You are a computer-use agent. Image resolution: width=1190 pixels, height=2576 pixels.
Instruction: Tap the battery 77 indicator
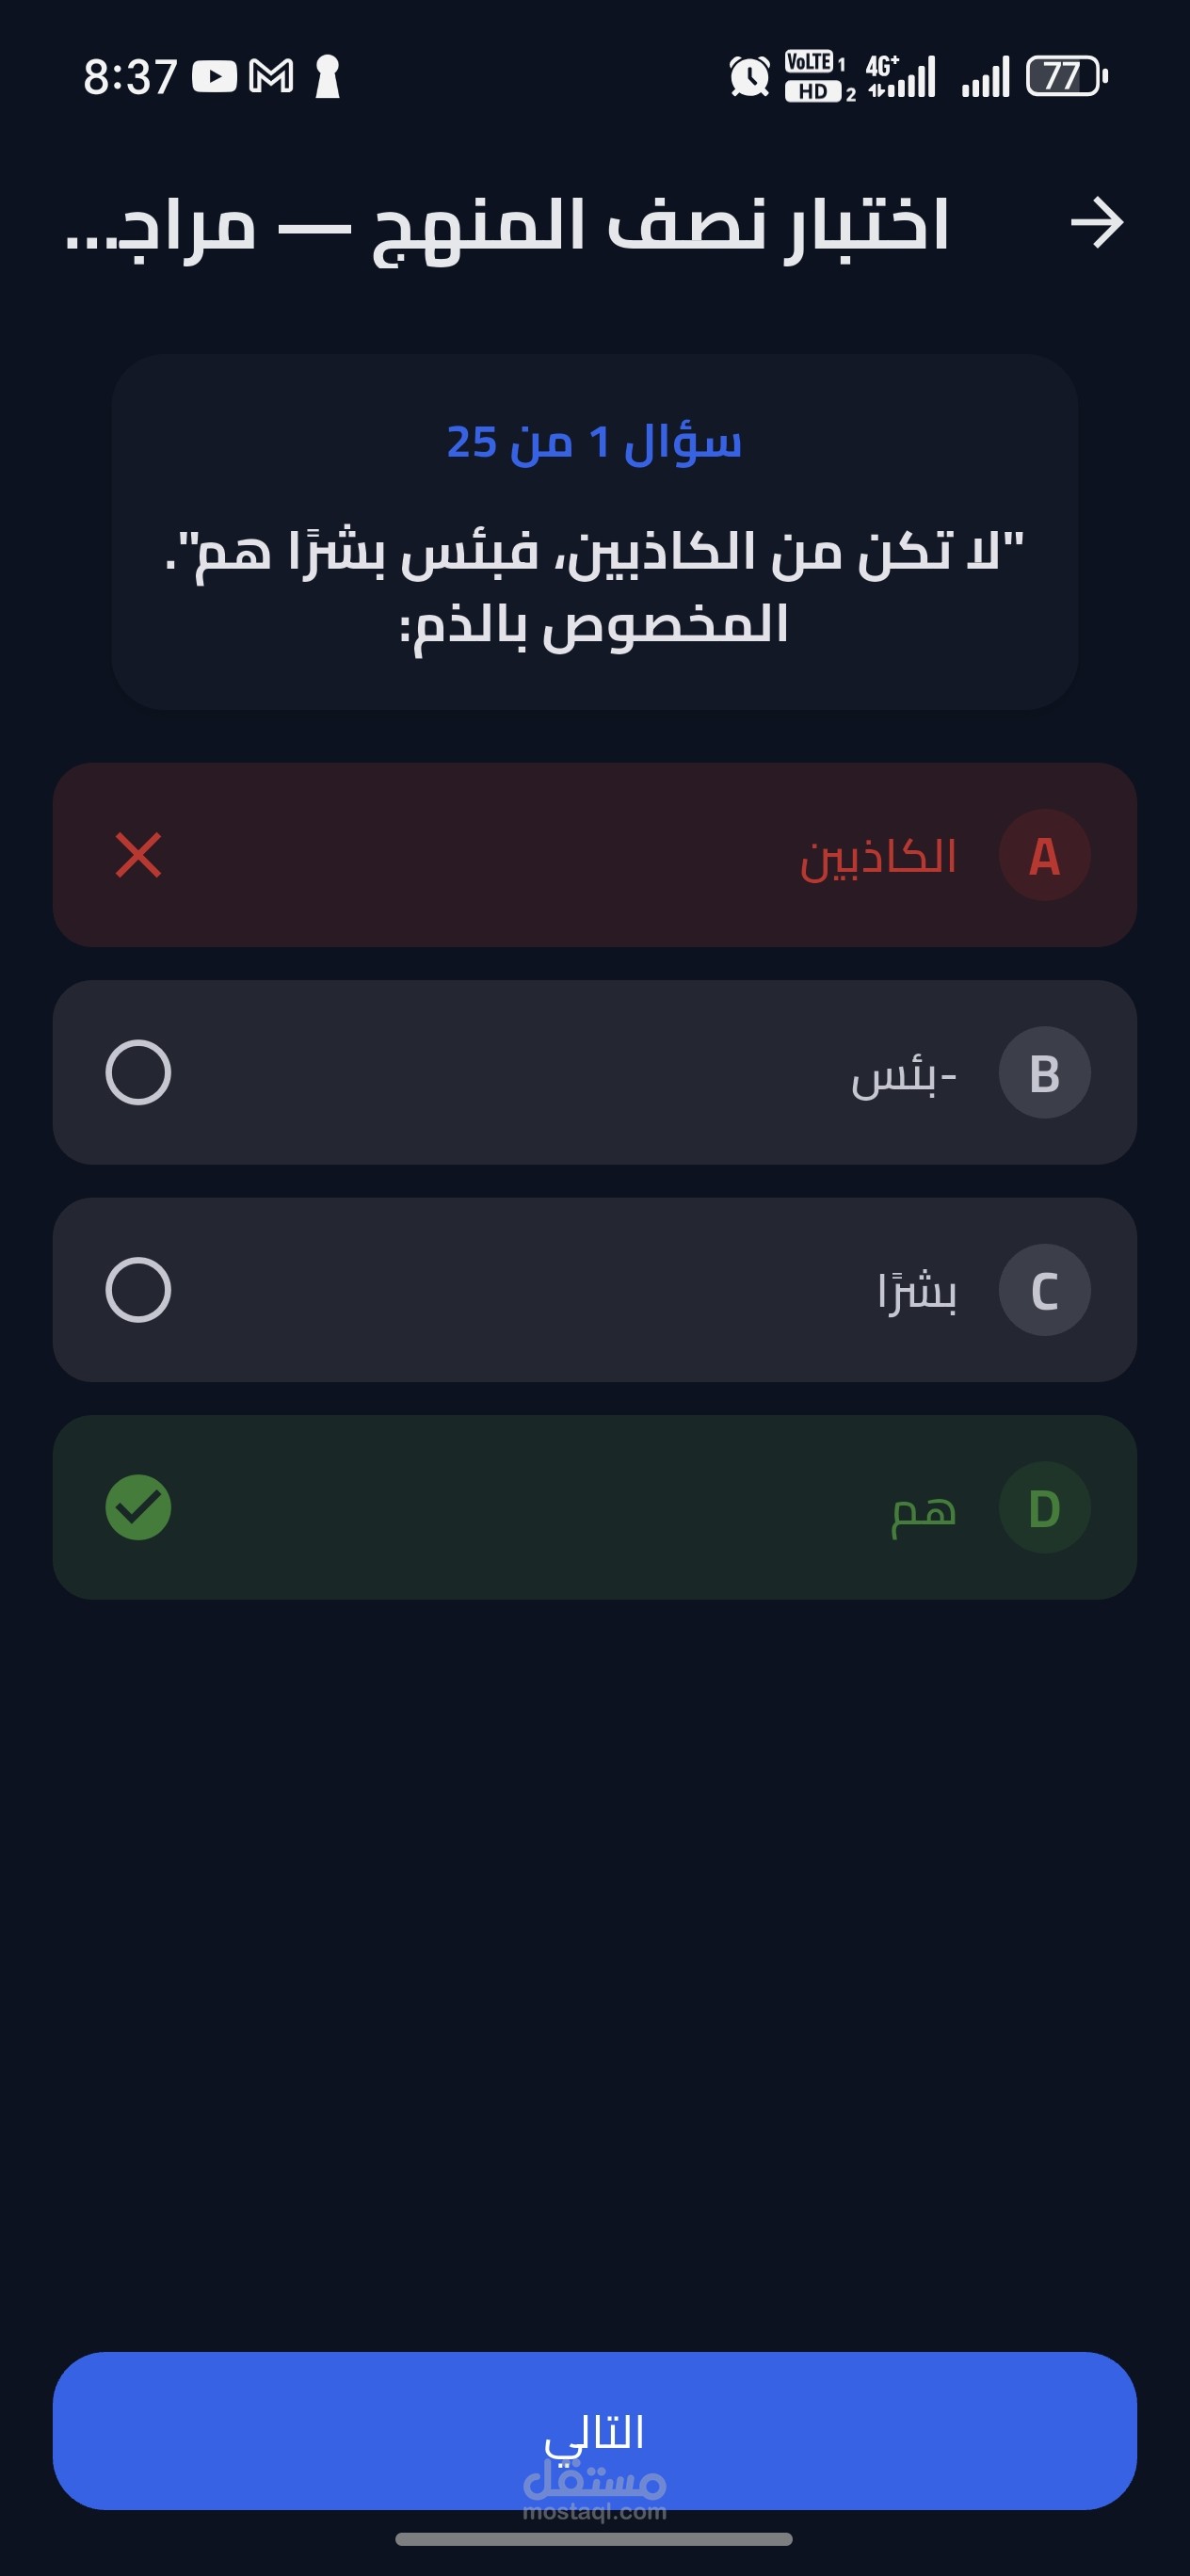[1066, 77]
